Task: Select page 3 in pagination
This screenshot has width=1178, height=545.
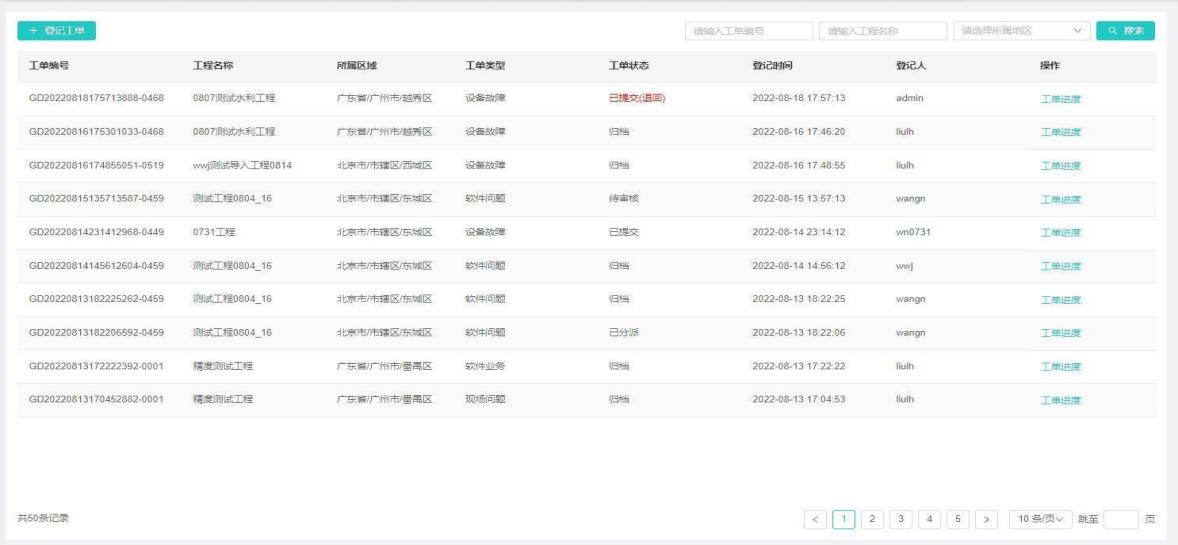Action: pos(901,518)
